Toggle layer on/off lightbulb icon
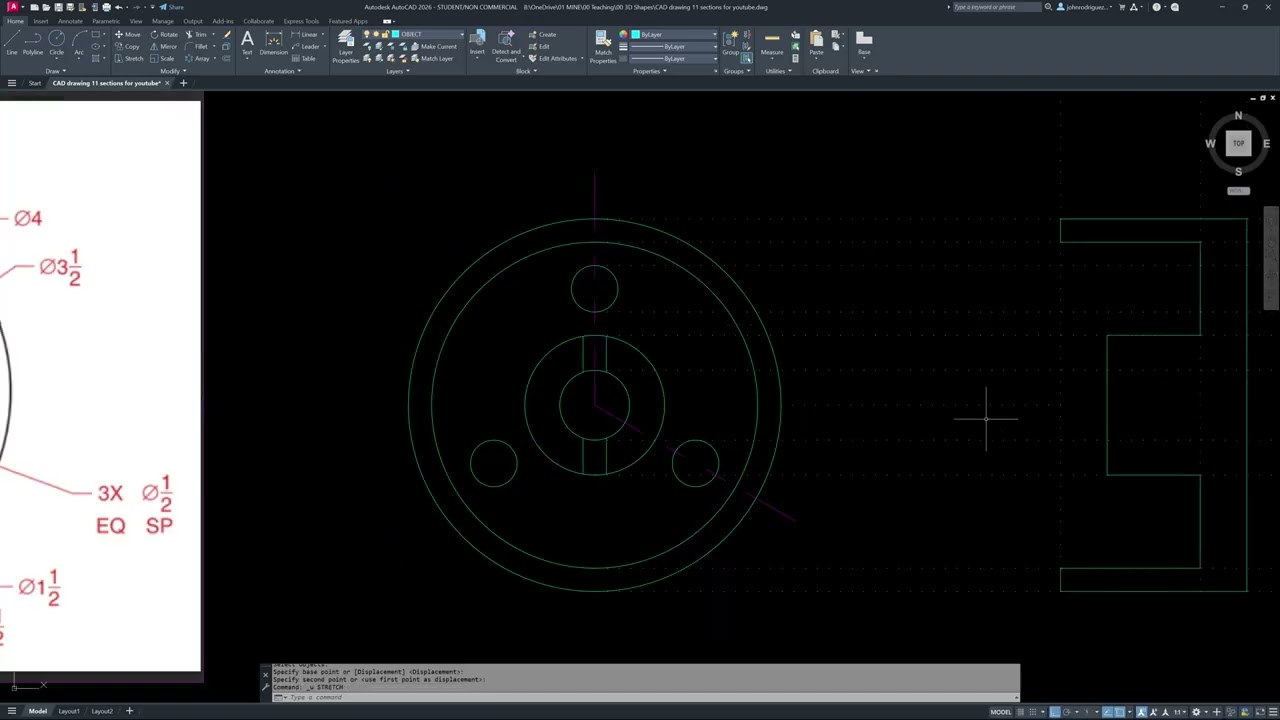The image size is (1280, 720). point(367,34)
